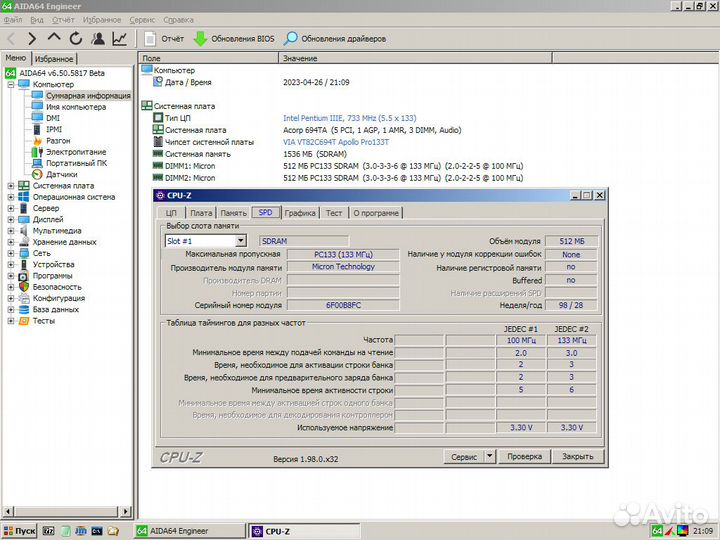The width and height of the screenshot is (720, 540).
Task: Click the Back navigation arrow in toolbar
Action: tap(12, 39)
